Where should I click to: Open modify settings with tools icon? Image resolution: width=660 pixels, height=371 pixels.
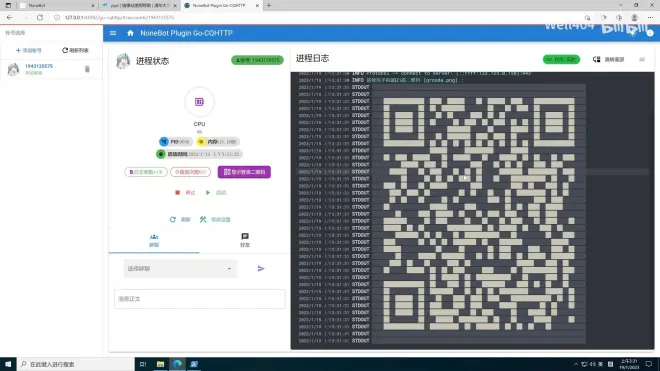tap(203, 219)
